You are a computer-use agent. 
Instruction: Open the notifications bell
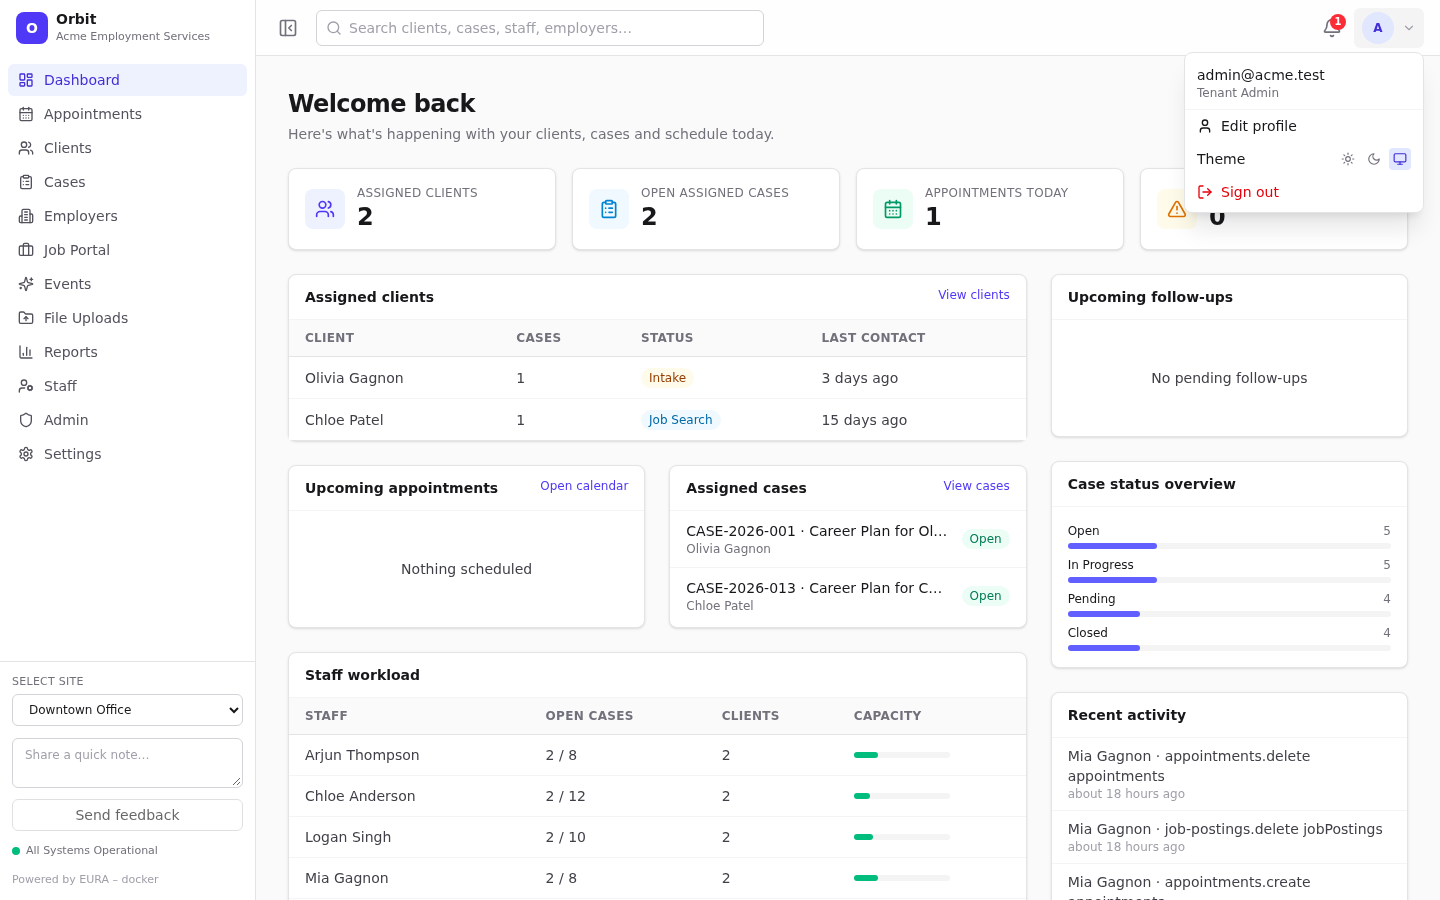point(1332,28)
